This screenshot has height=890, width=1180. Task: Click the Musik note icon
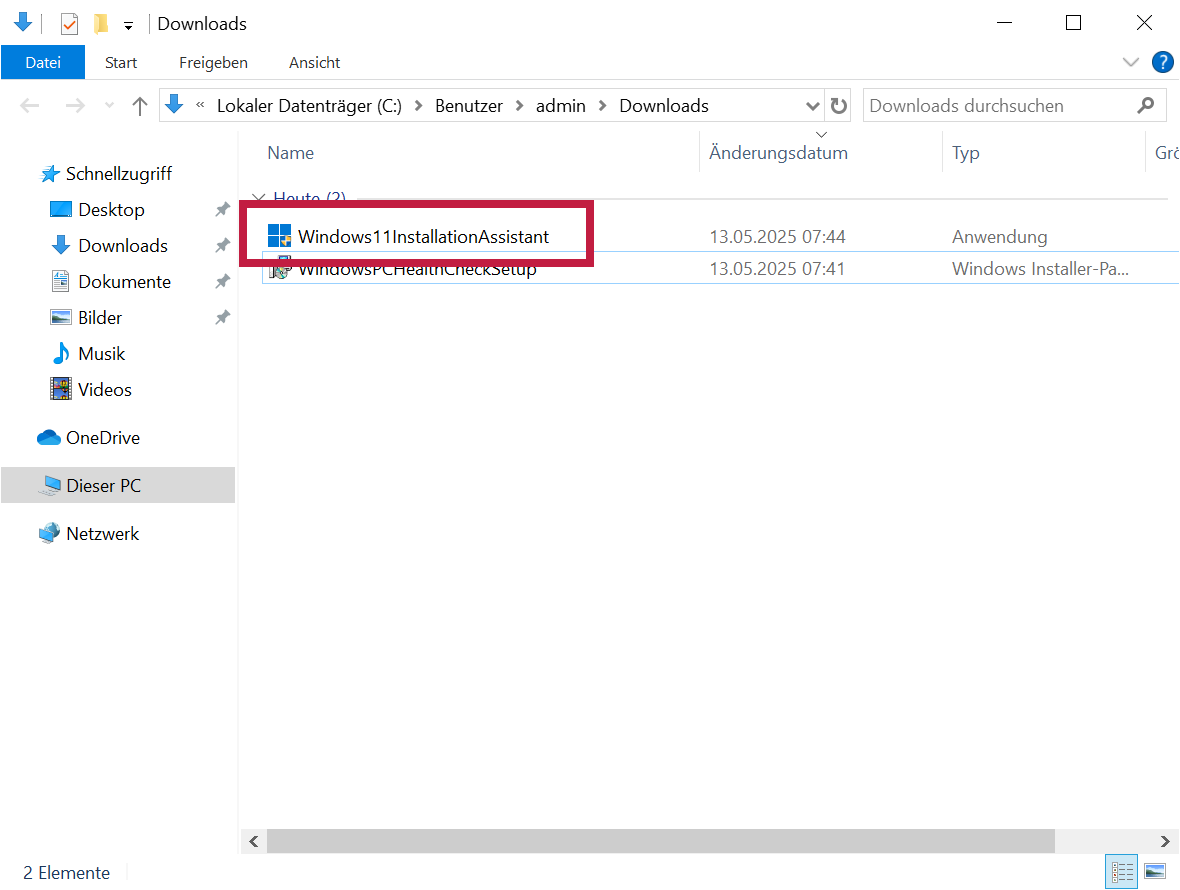pyautogui.click(x=62, y=354)
